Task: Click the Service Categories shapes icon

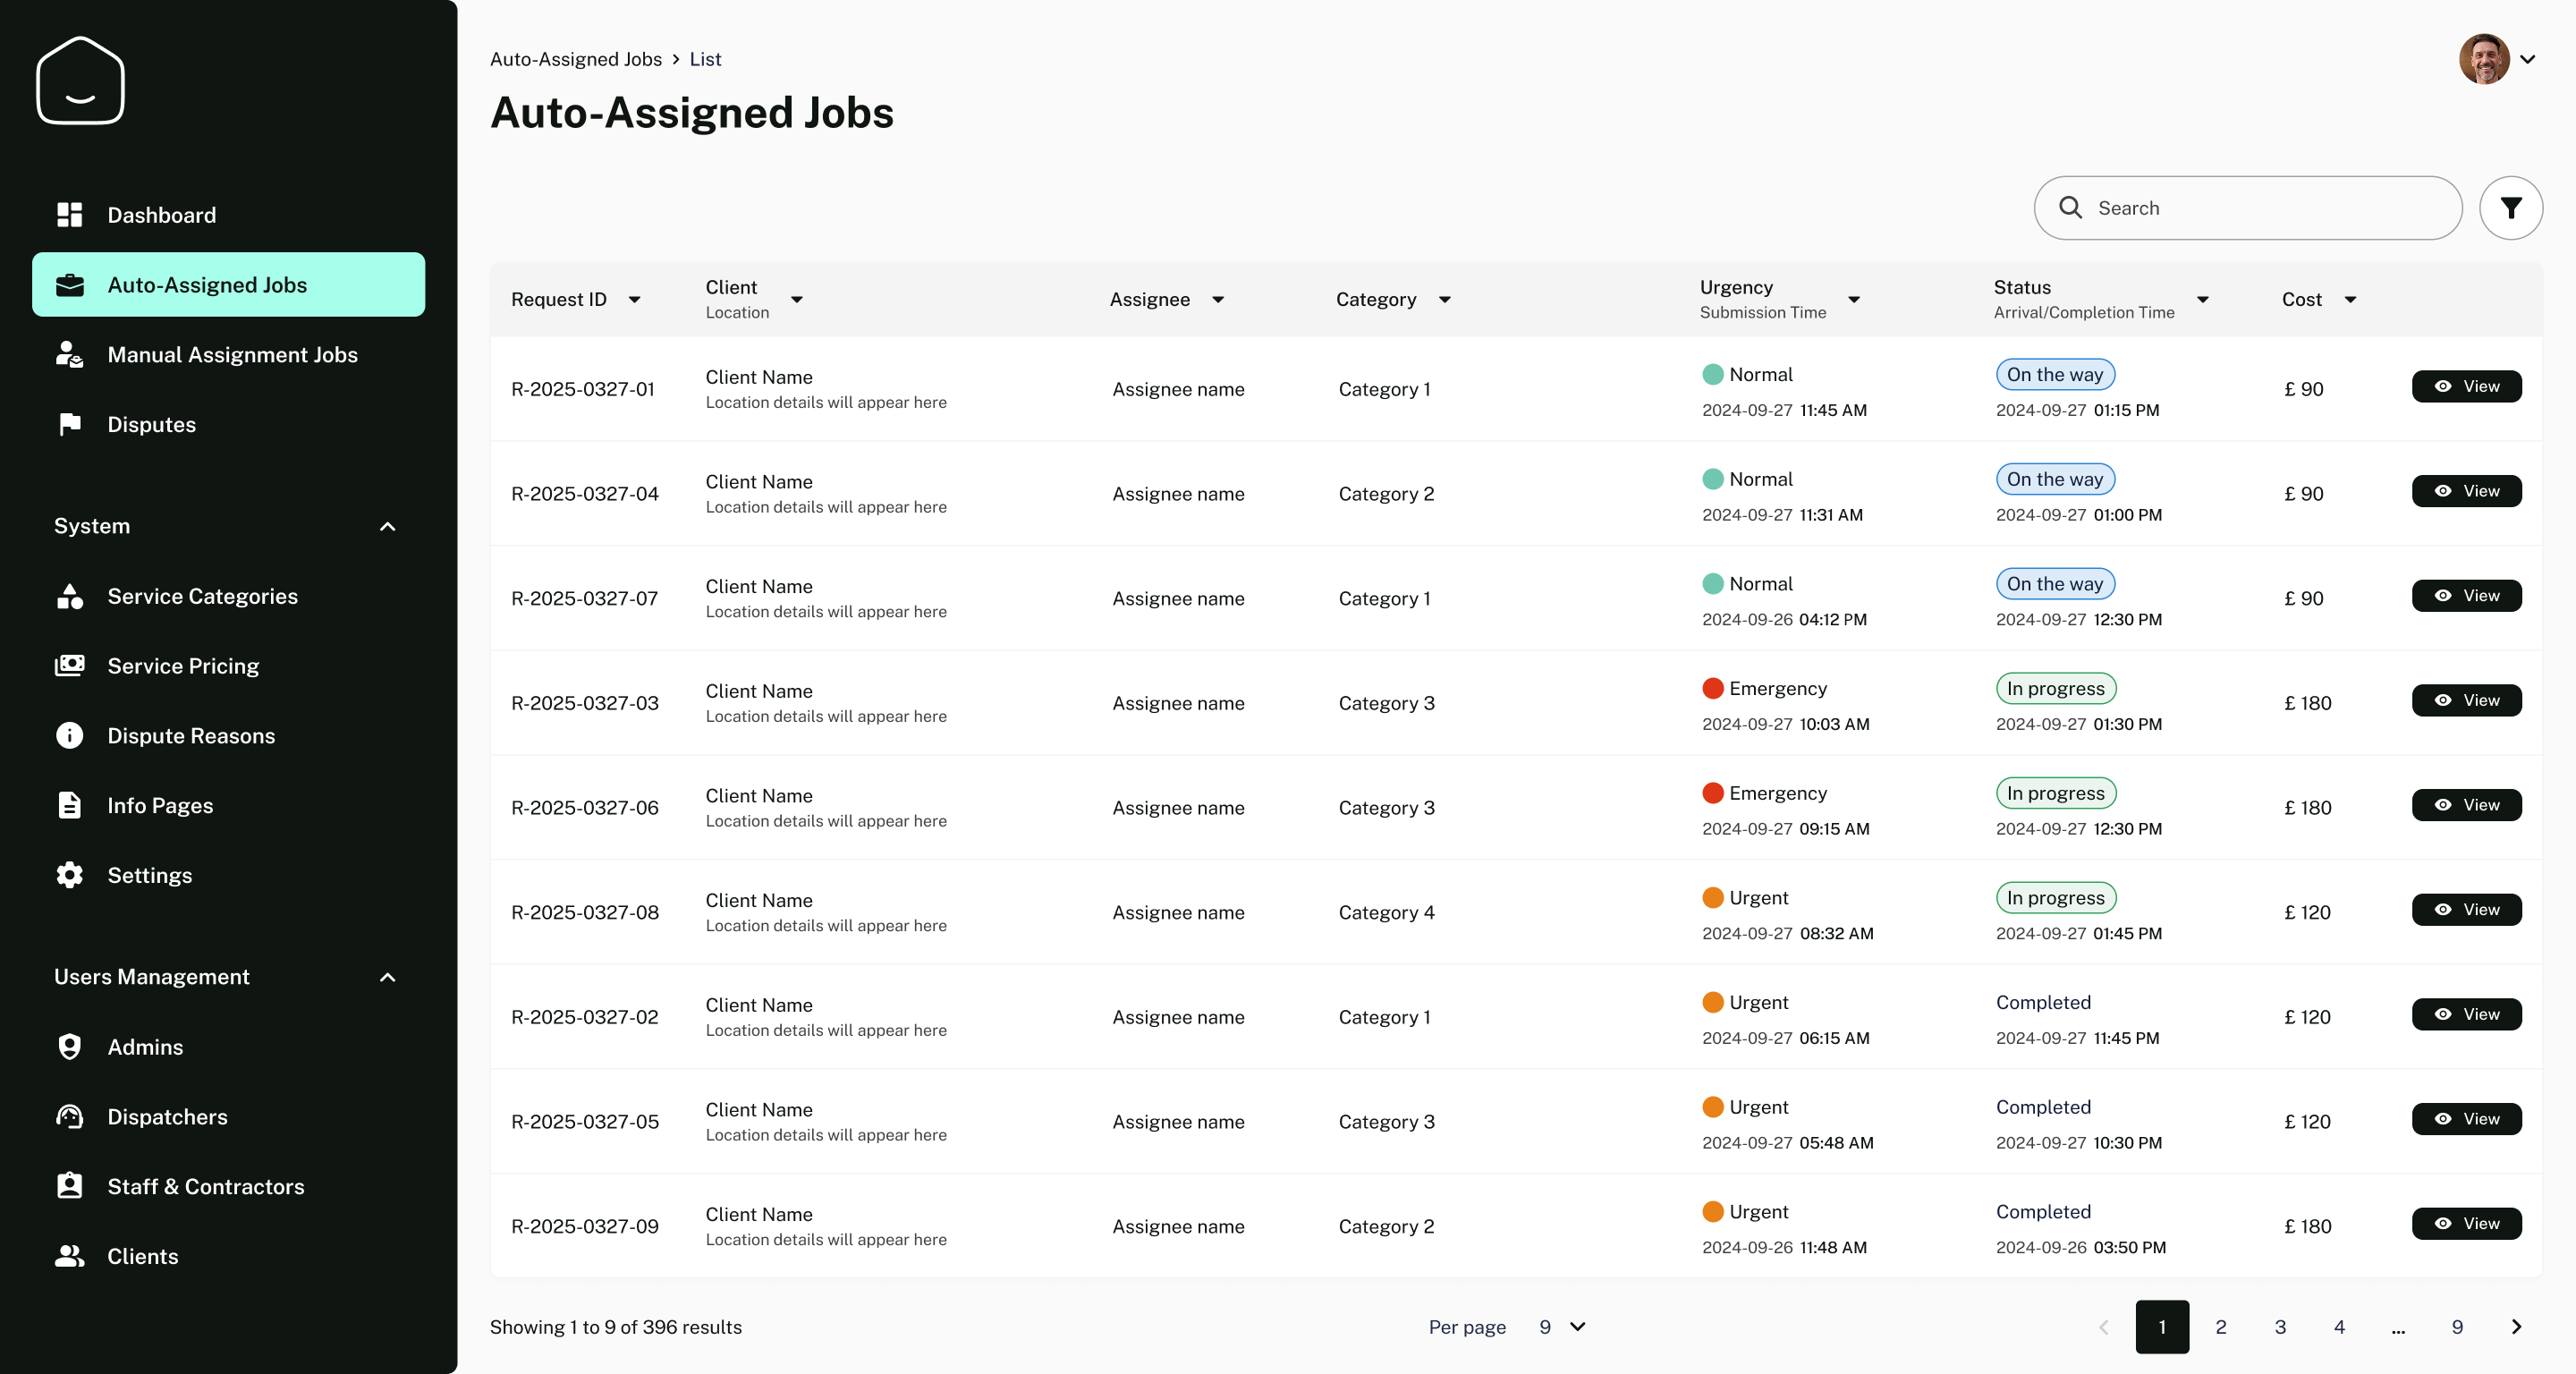Action: coord(69,596)
